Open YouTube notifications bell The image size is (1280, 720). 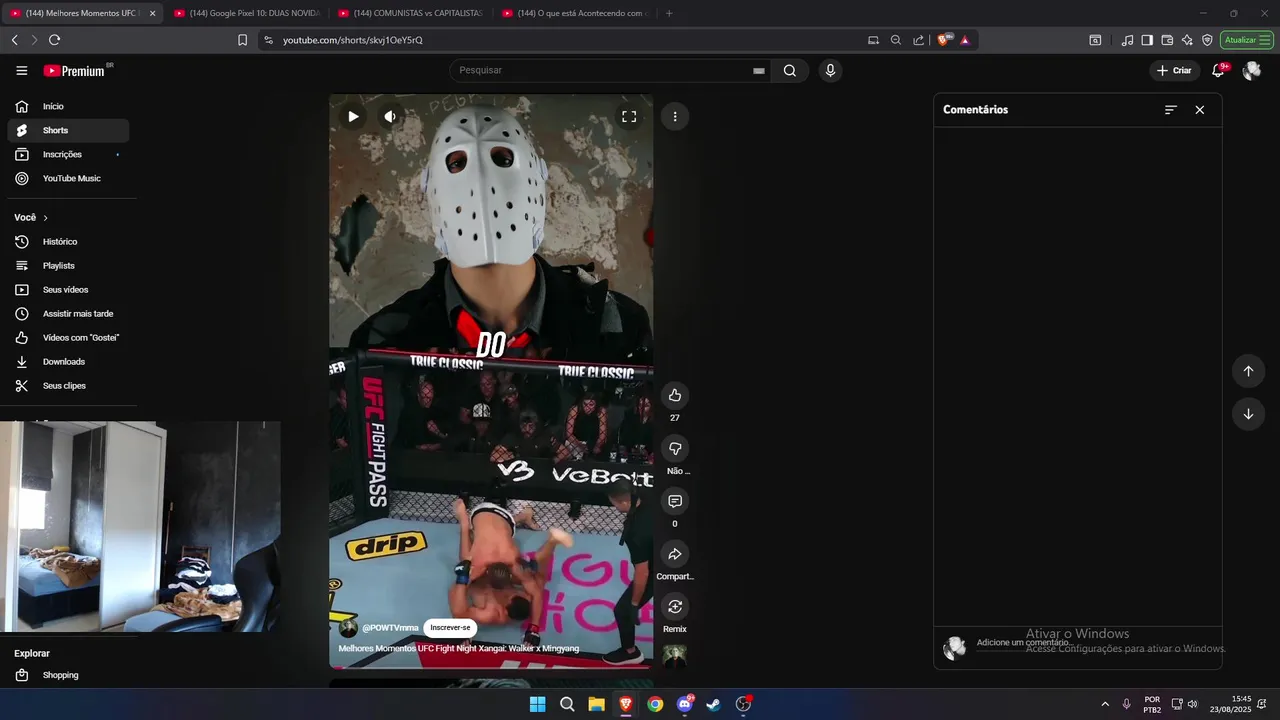(x=1219, y=70)
